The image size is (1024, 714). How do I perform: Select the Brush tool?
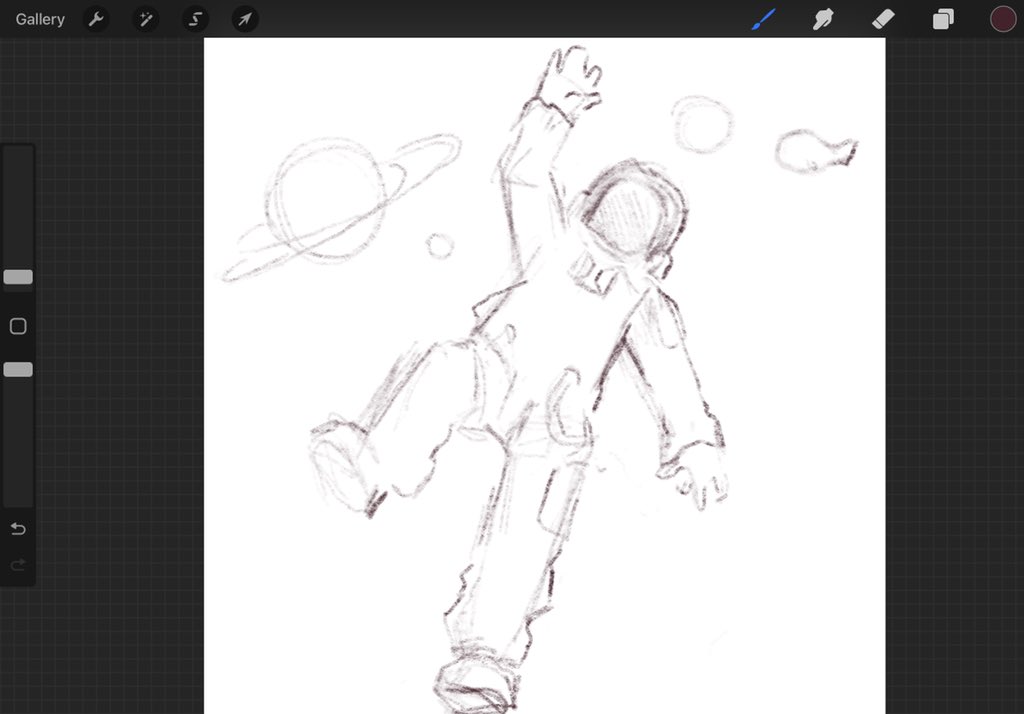(763, 19)
